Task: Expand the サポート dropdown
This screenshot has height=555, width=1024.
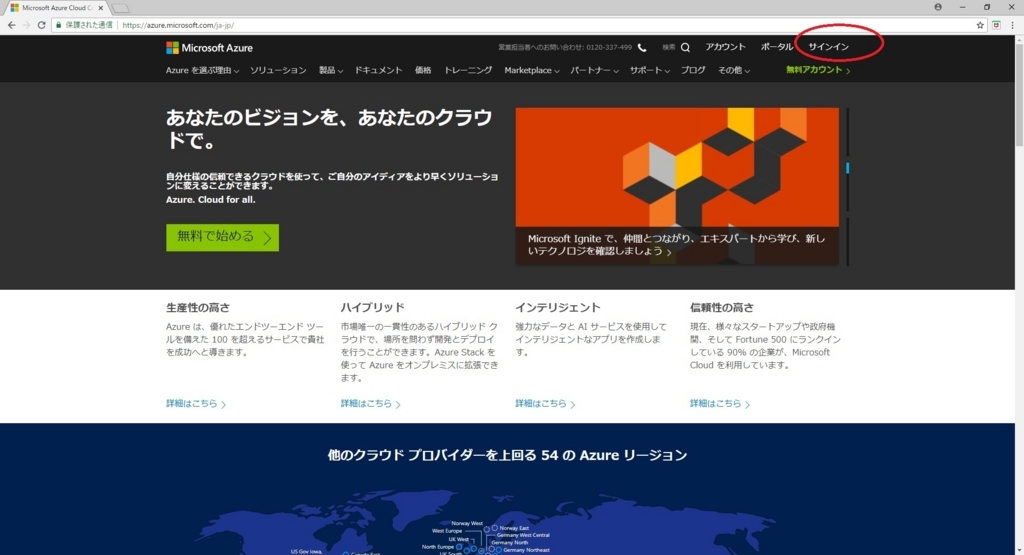Action: [649, 70]
